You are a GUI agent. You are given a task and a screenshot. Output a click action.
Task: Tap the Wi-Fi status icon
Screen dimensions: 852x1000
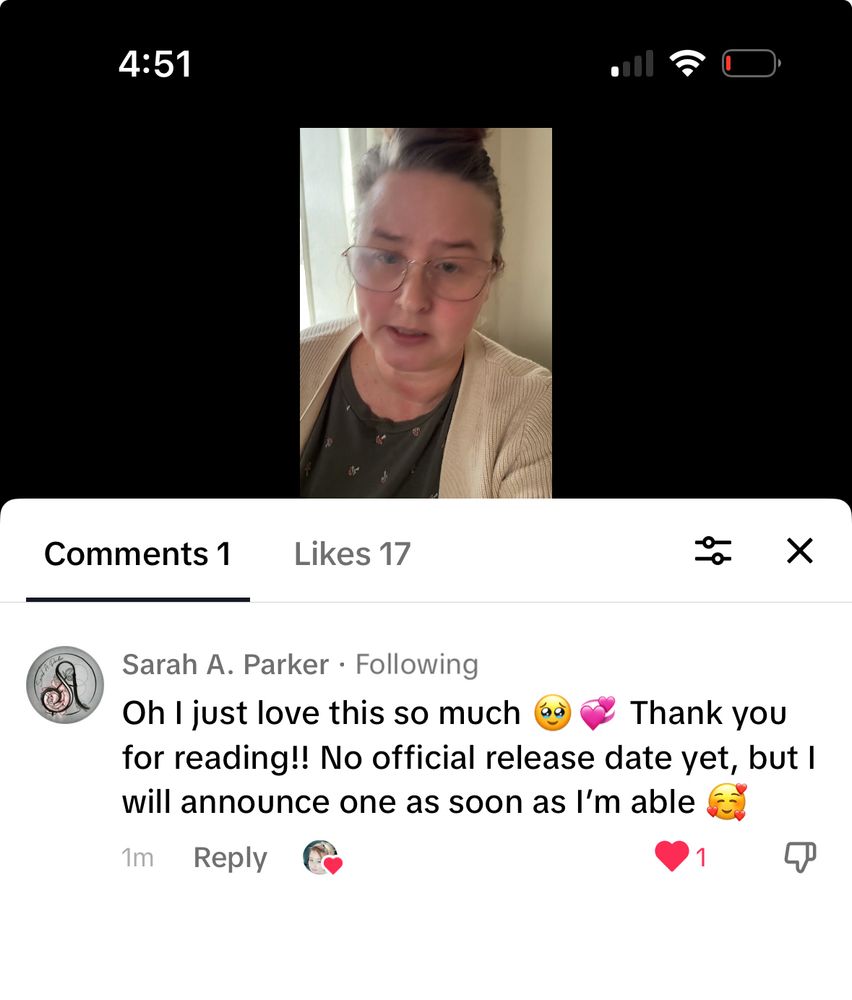[x=687, y=63]
